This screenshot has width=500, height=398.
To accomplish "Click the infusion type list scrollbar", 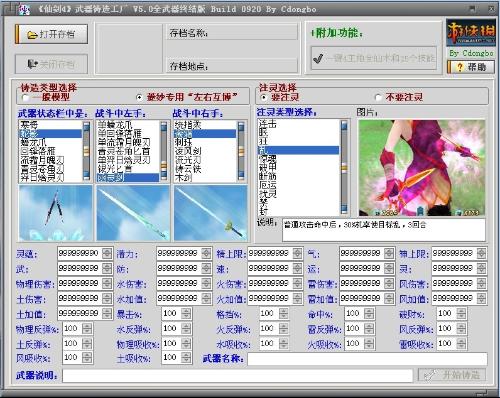I will 344,167.
